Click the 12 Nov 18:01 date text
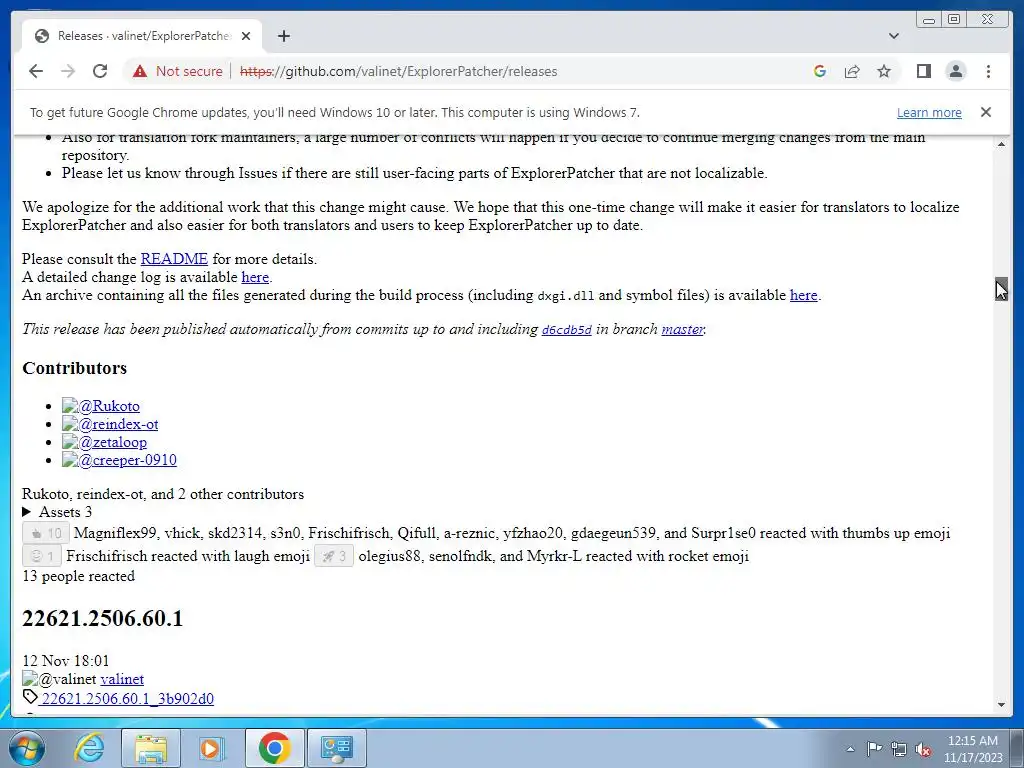Screen dimensions: 1024x768 click(x=66, y=661)
